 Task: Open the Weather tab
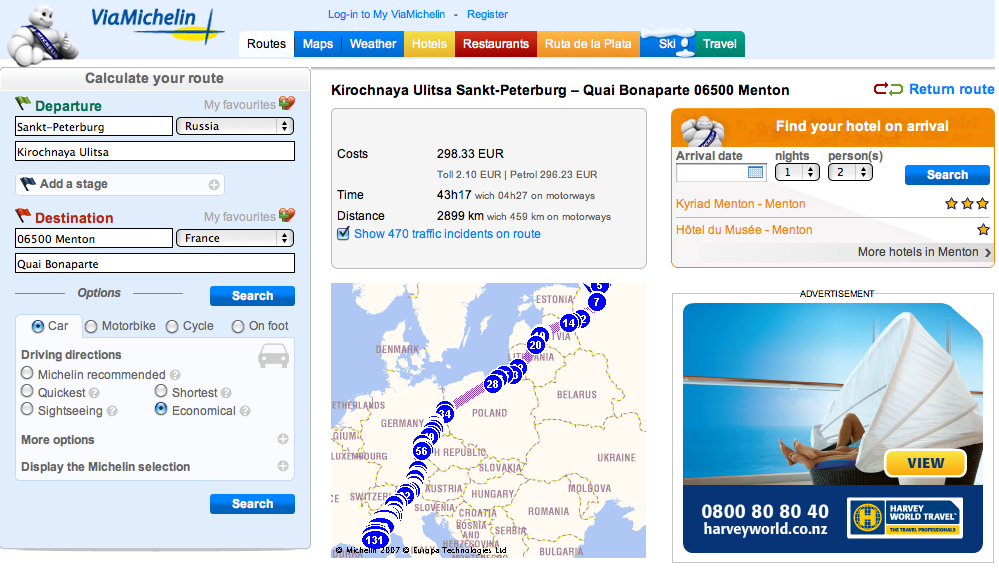(x=373, y=44)
